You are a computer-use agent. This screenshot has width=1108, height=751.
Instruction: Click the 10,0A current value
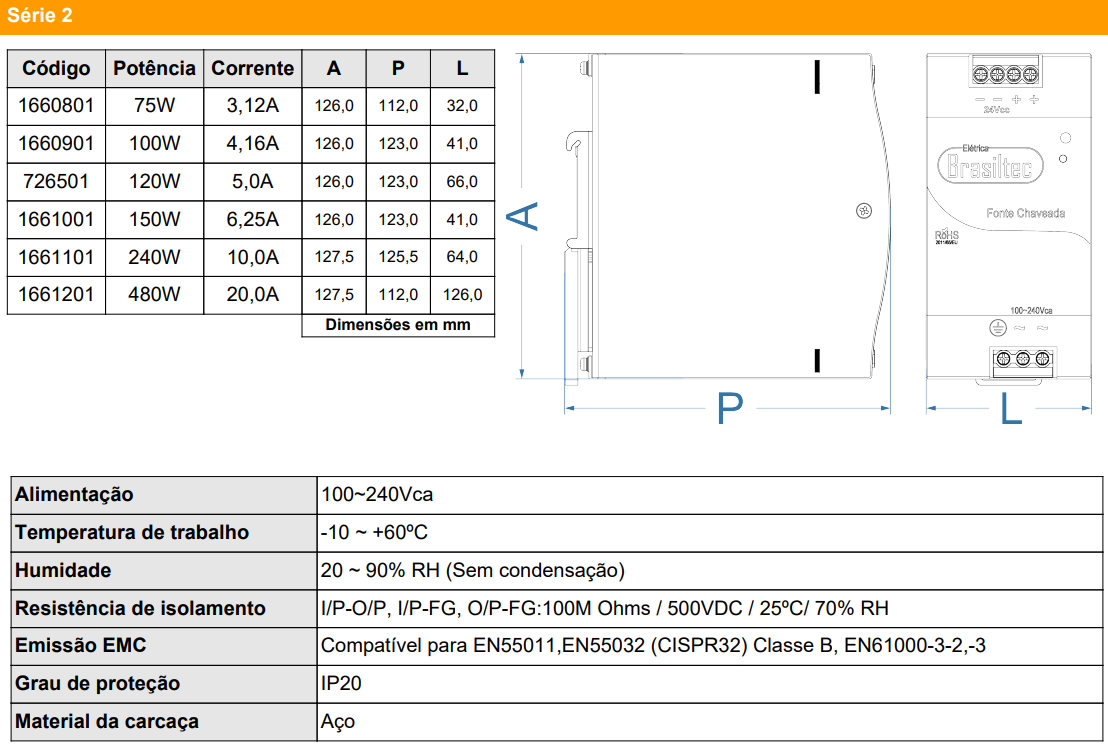point(253,257)
